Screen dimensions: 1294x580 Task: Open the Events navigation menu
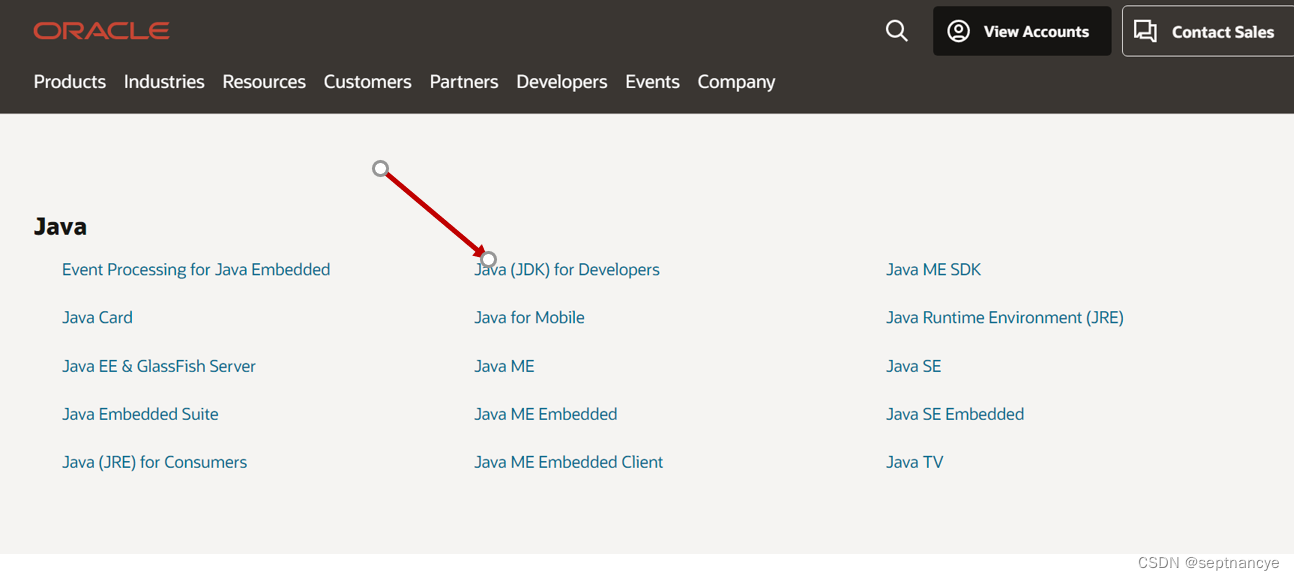click(652, 81)
